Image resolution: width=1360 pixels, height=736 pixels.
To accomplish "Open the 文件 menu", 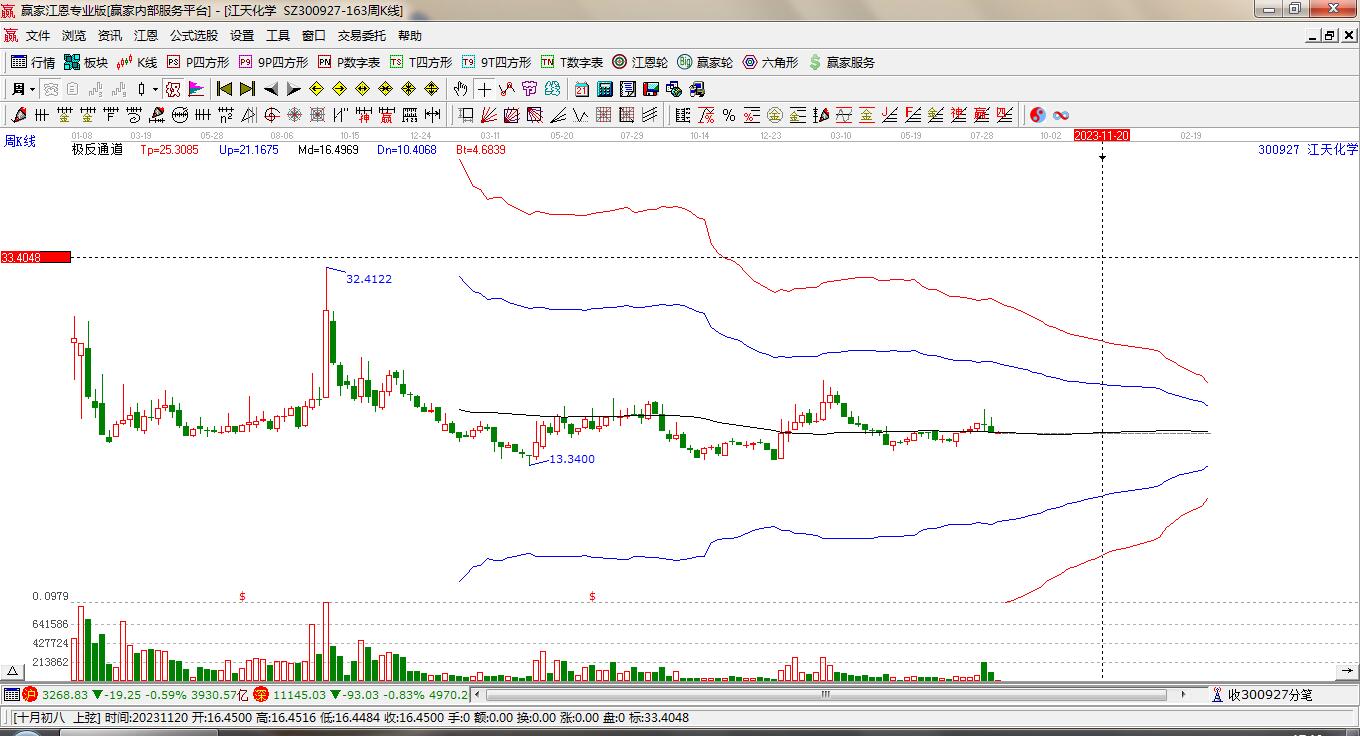I will [38, 36].
